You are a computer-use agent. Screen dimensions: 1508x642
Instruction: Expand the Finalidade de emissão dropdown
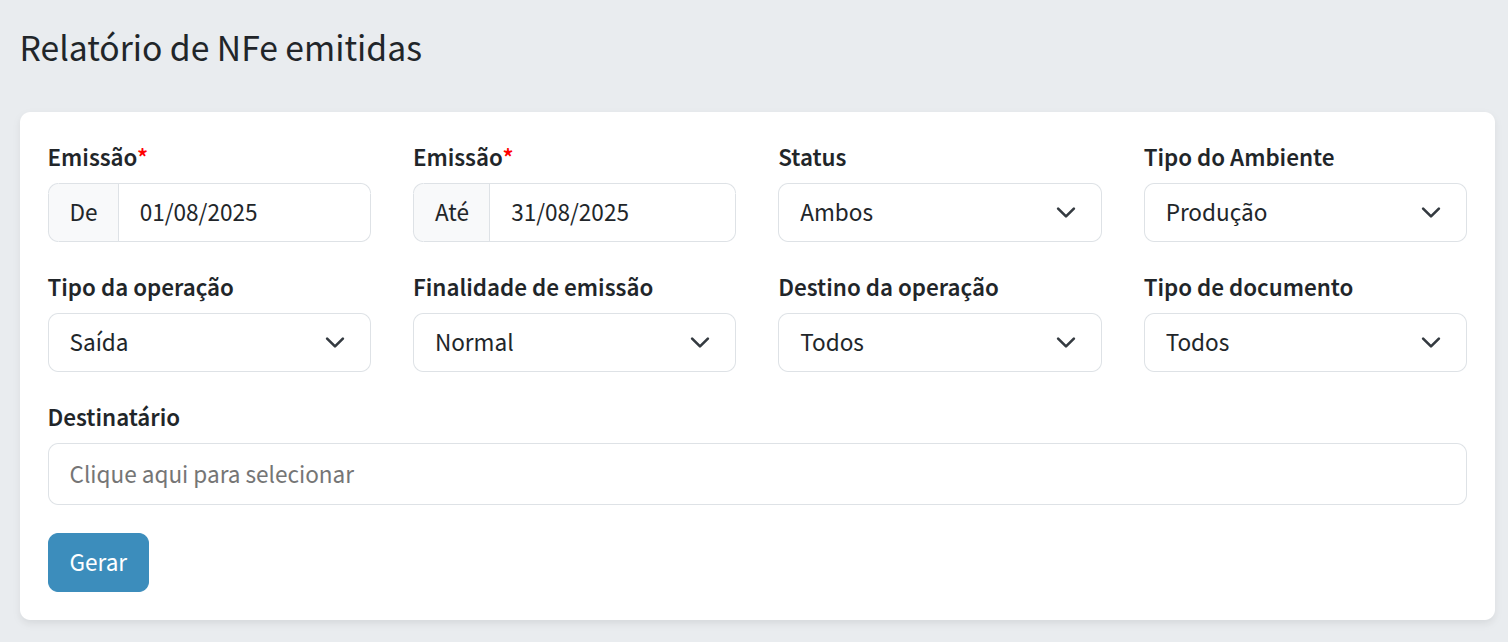point(574,343)
